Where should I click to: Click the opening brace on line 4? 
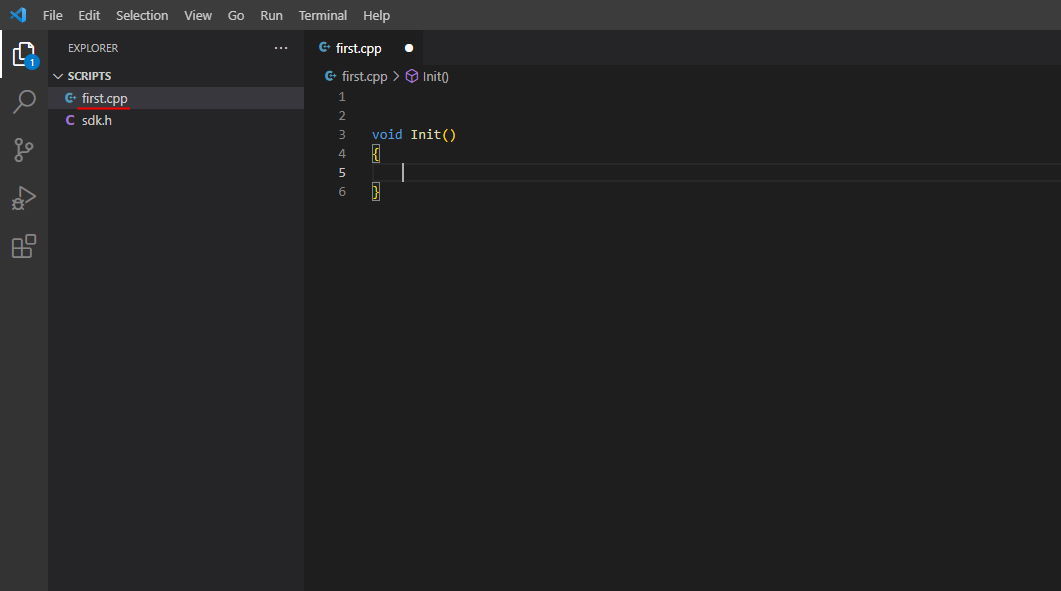pyautogui.click(x=376, y=154)
